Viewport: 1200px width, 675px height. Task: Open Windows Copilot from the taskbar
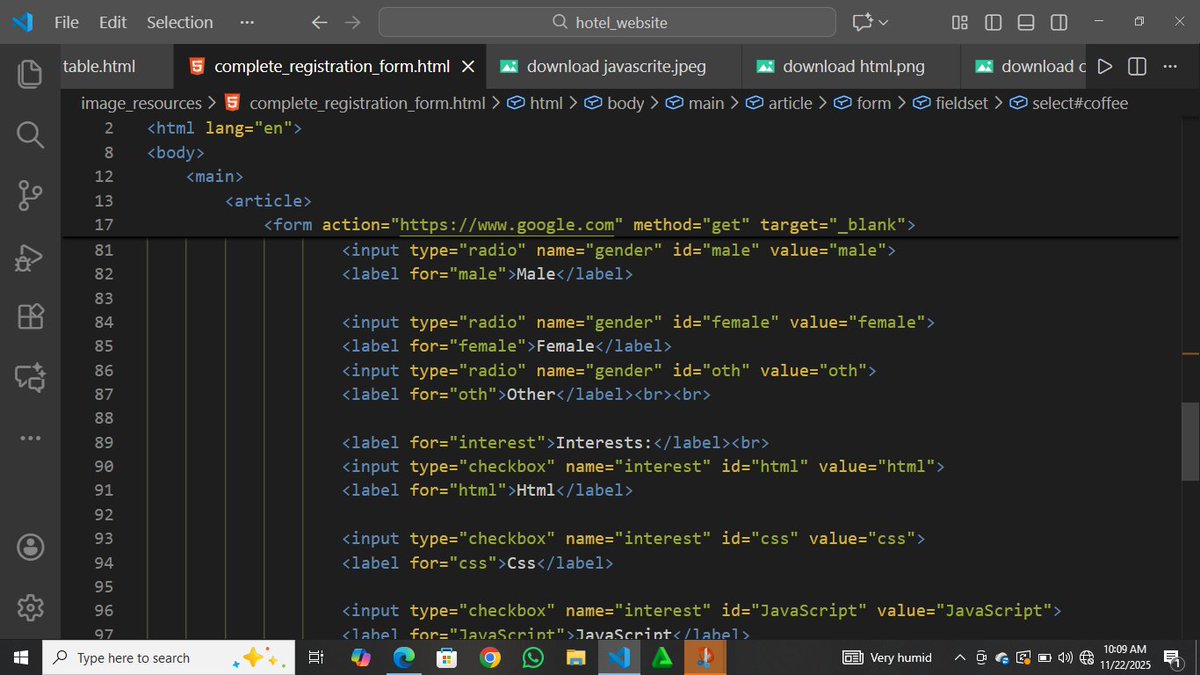point(361,658)
